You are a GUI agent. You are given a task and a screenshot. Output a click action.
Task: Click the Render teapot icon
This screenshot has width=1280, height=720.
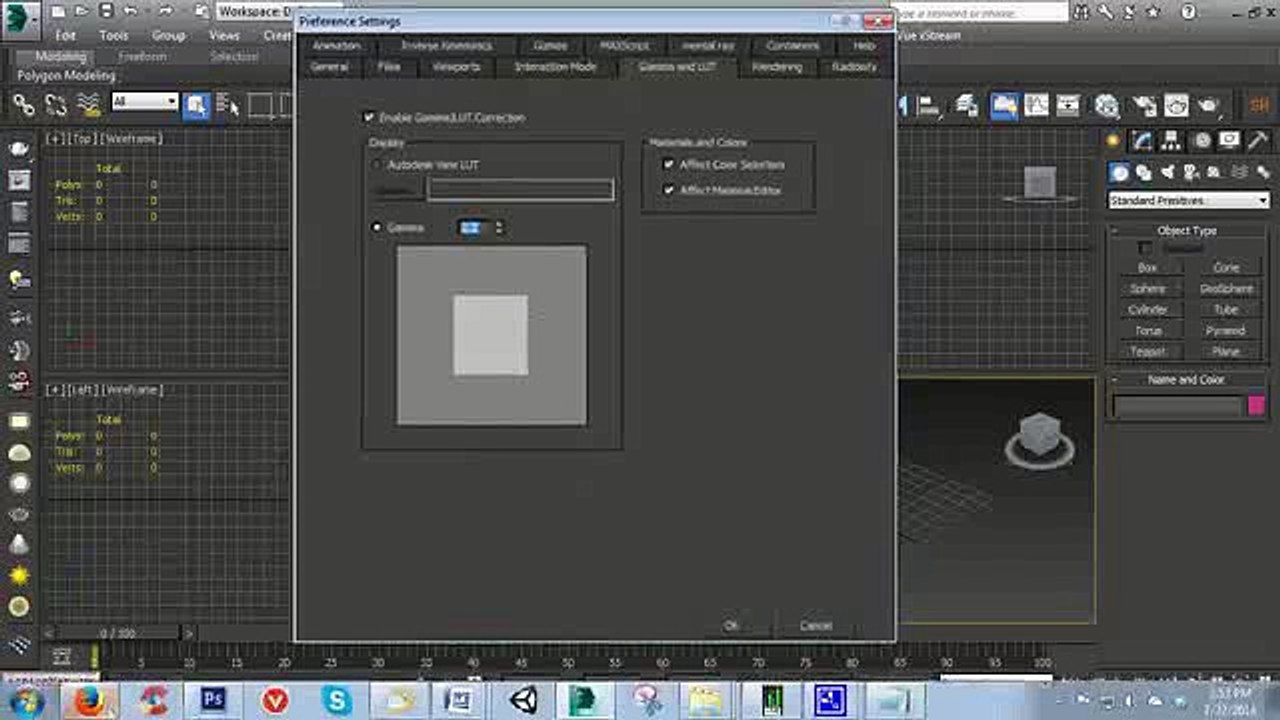[1209, 105]
